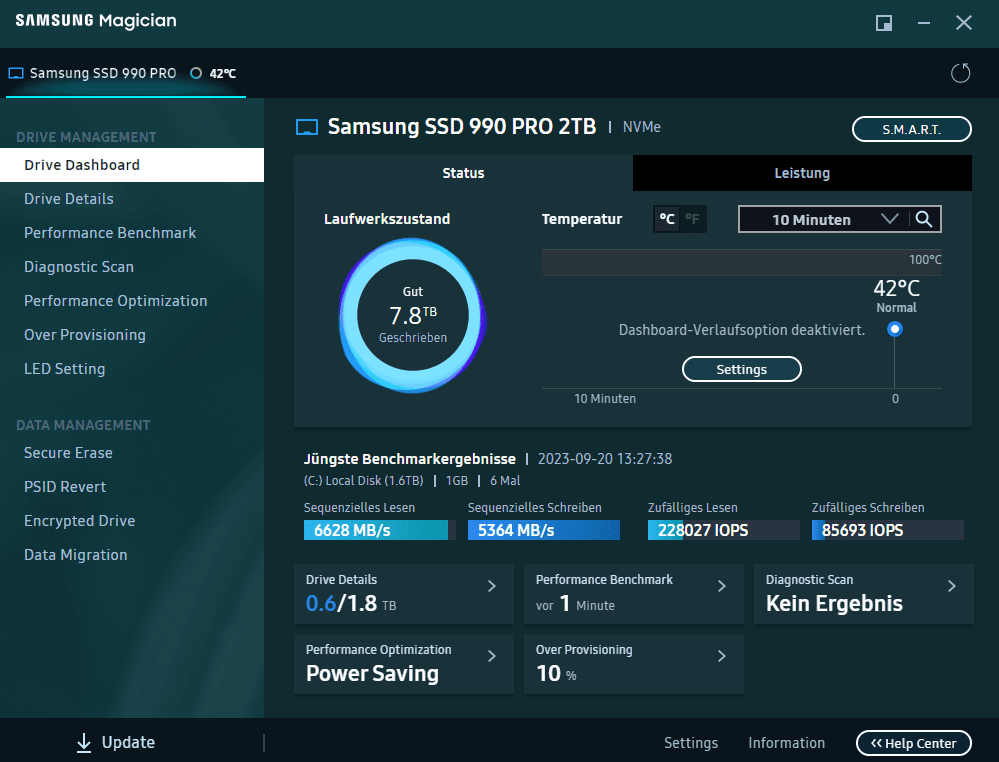Switch temperature unit to °C

pos(667,219)
